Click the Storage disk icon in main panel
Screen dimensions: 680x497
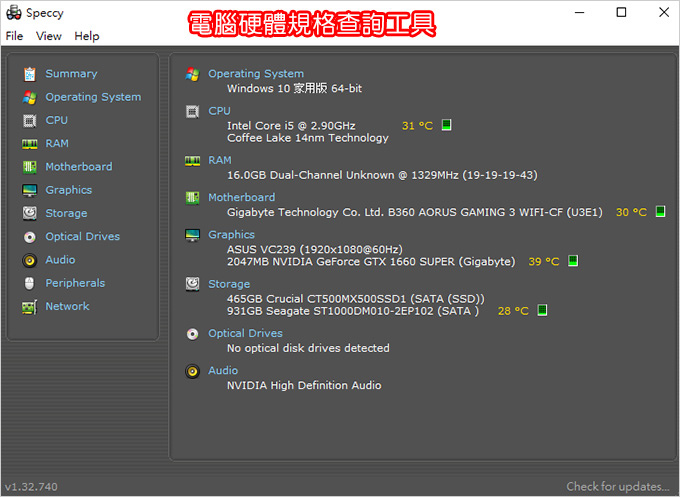193,284
